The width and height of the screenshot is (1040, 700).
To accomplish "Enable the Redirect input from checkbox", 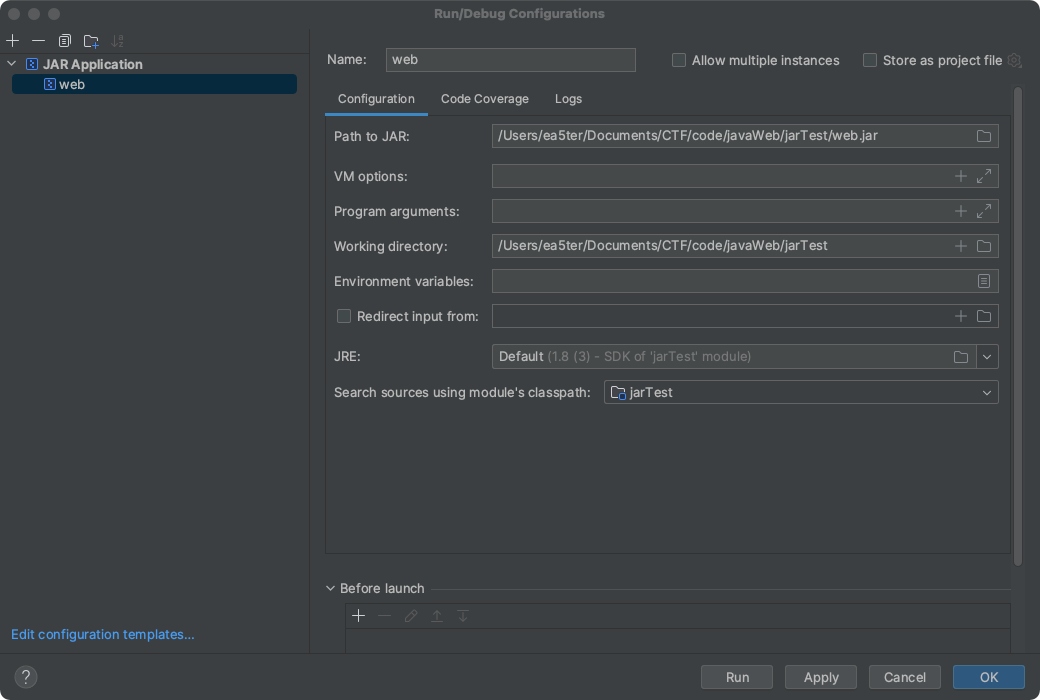I will coord(344,316).
